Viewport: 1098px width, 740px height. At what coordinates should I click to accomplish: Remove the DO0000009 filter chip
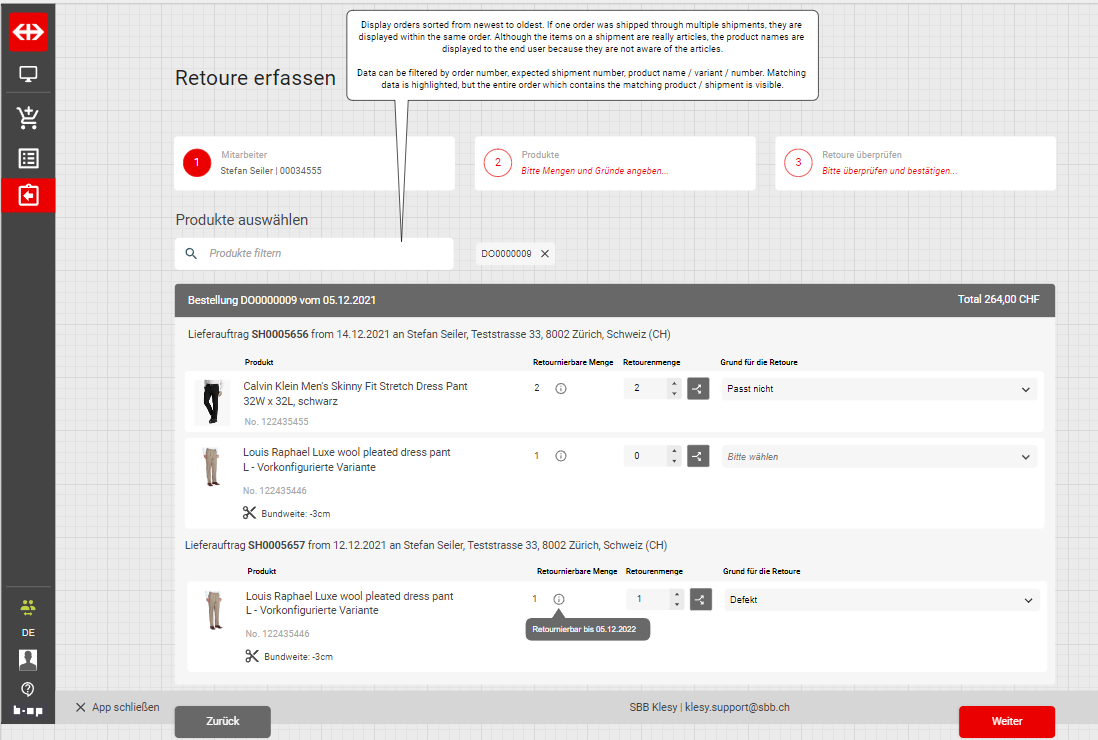(x=545, y=254)
